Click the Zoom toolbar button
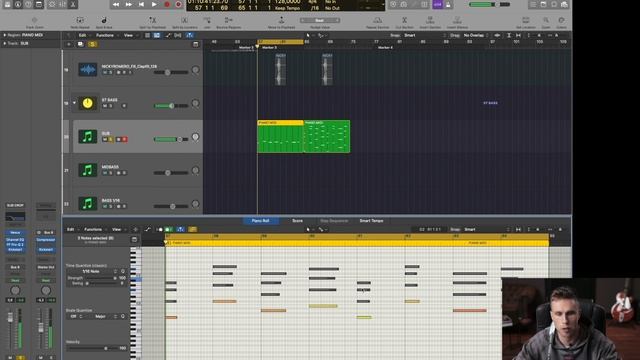 (546, 22)
